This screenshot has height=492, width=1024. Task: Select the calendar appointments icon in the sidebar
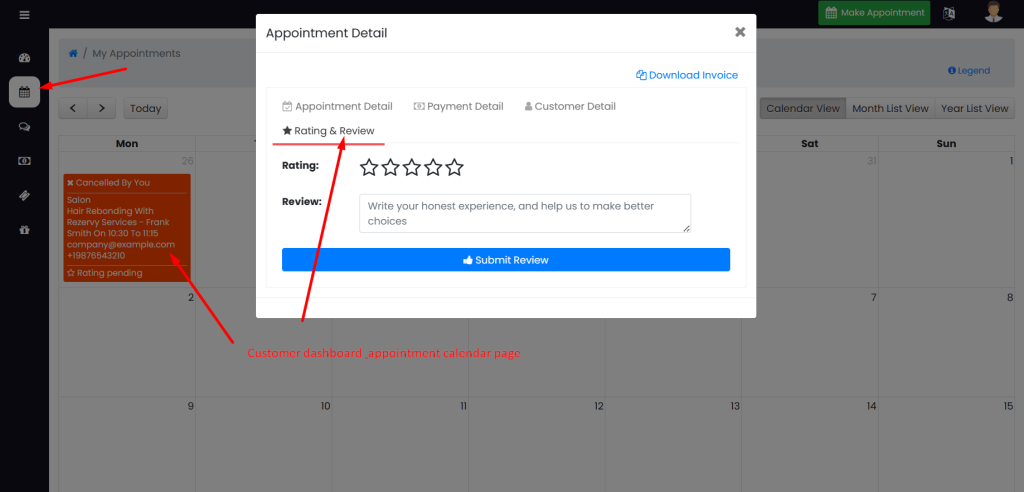tap(25, 92)
